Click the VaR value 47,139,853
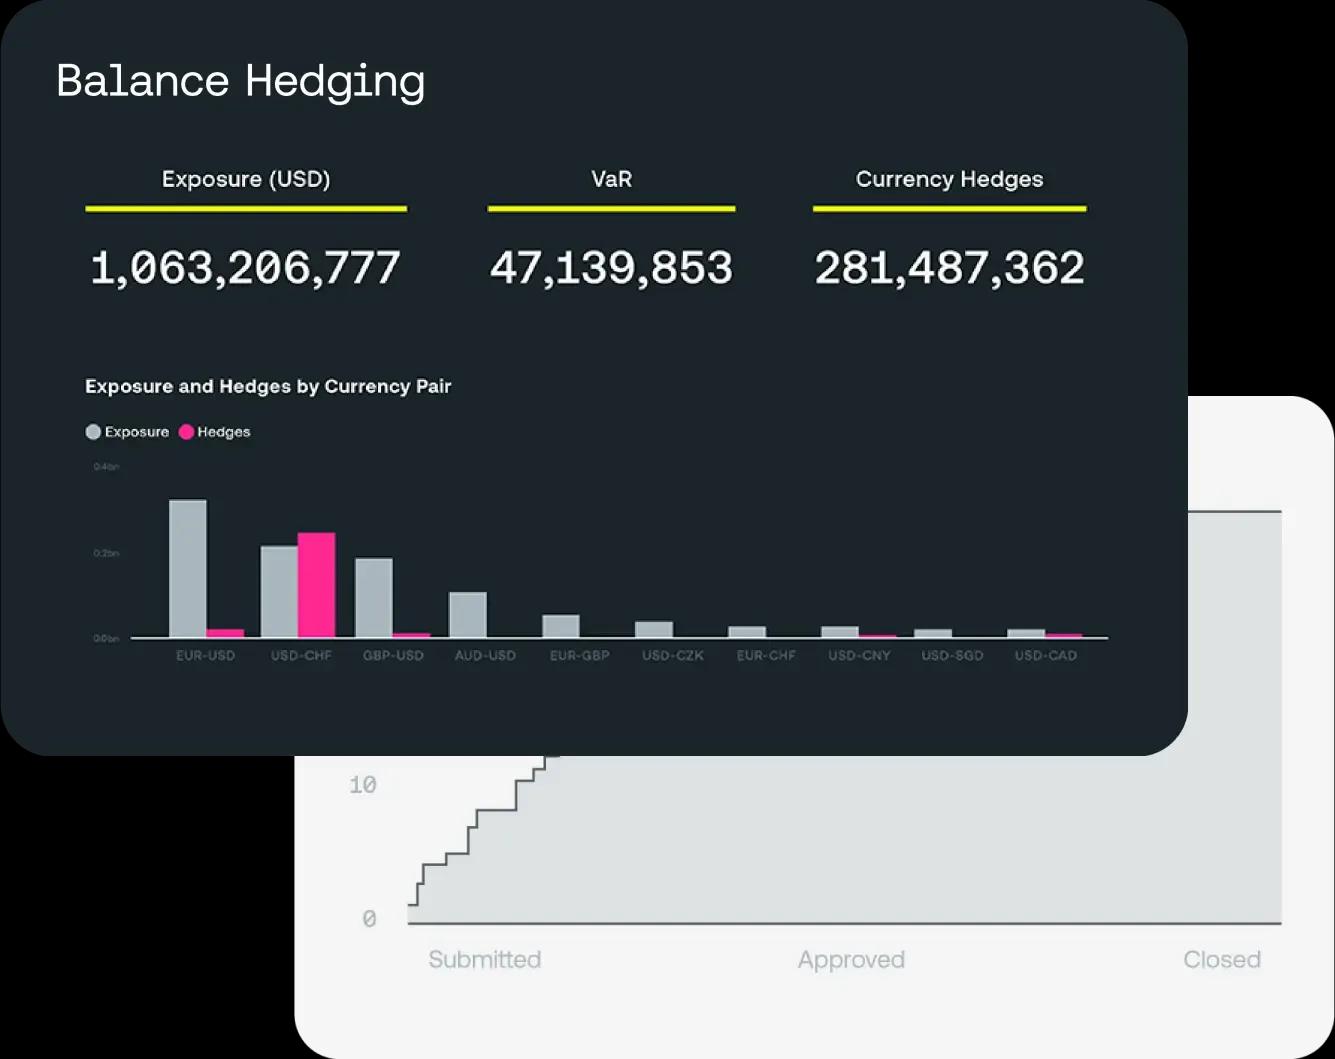Image resolution: width=1335 pixels, height=1059 pixels. 611,268
